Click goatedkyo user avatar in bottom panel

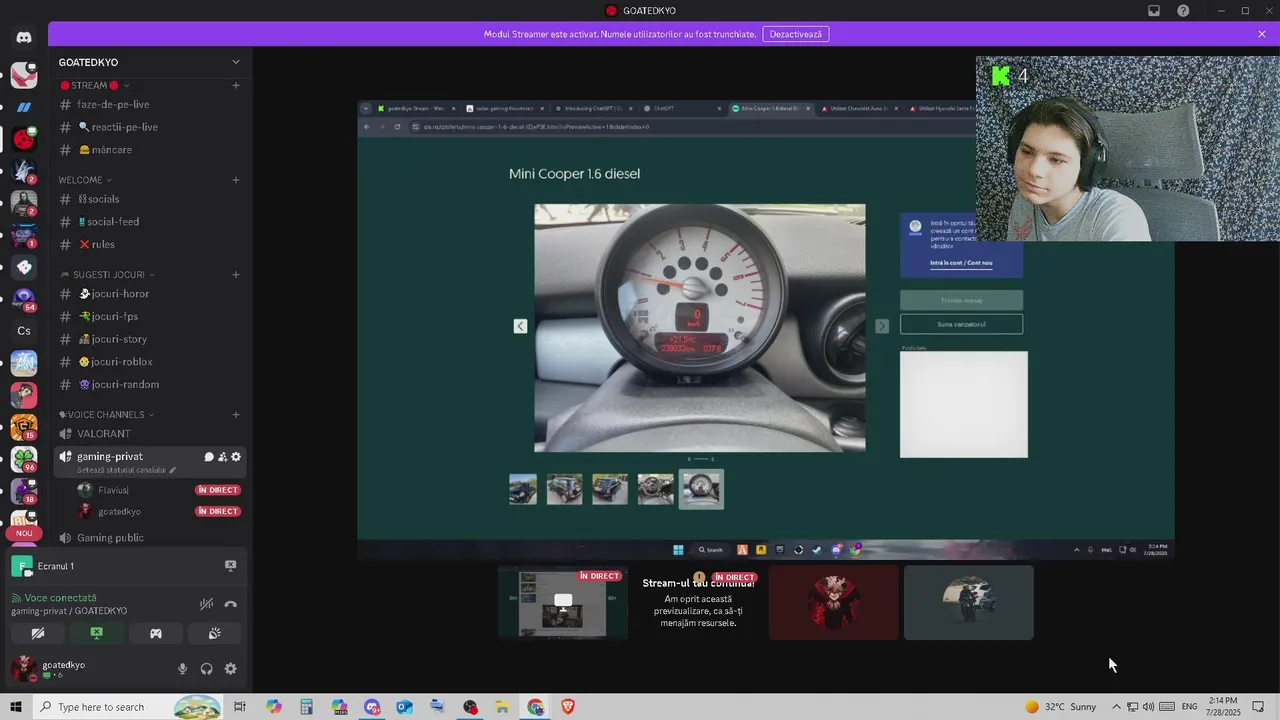[x=24, y=669]
